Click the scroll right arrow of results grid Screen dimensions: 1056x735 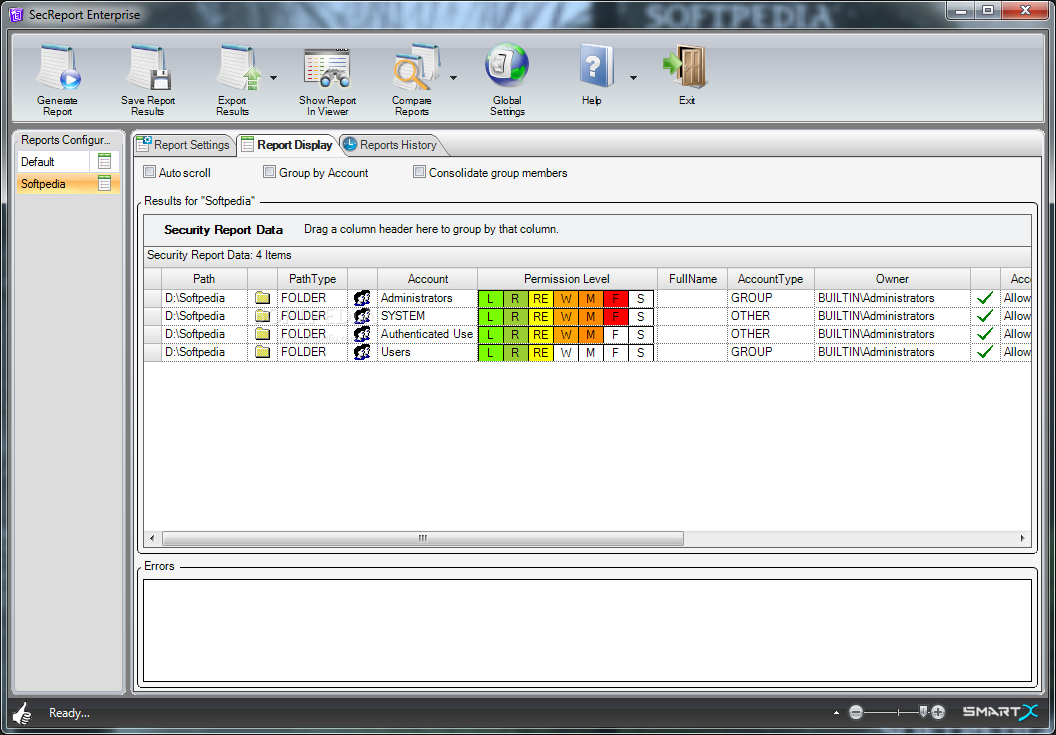[1022, 538]
